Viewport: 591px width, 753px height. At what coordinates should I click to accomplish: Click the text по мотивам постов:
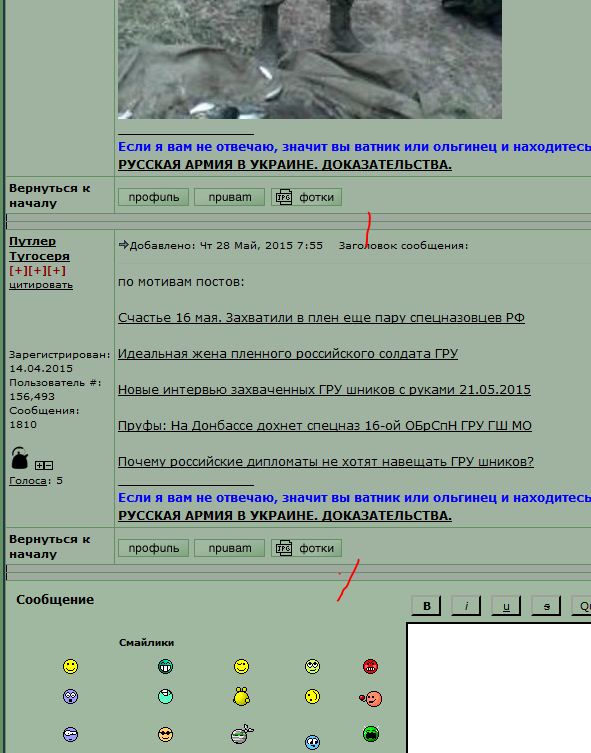coord(181,281)
